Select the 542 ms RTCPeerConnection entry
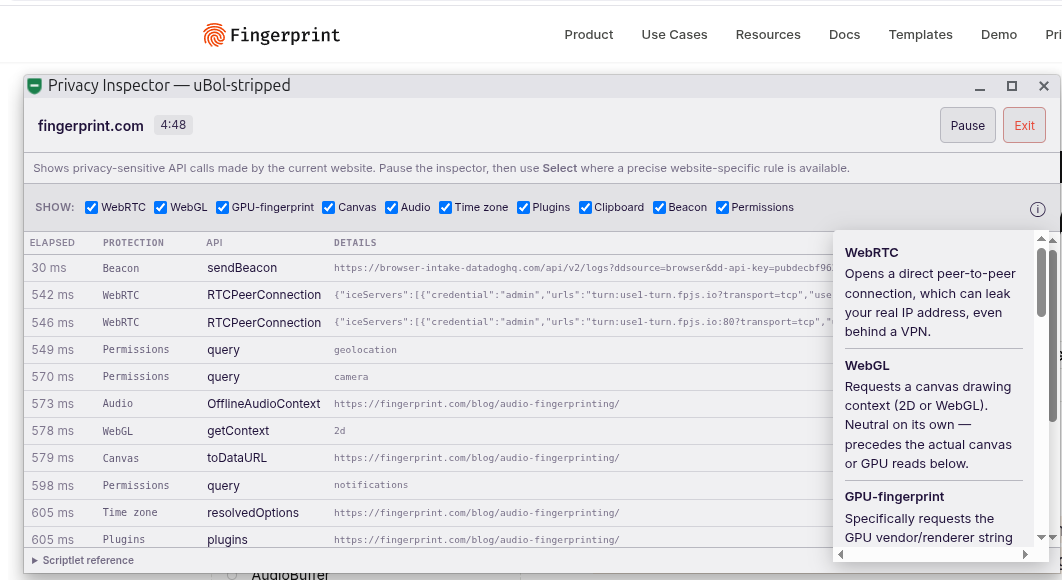Viewport: 1062px width, 580px height. (x=429, y=295)
